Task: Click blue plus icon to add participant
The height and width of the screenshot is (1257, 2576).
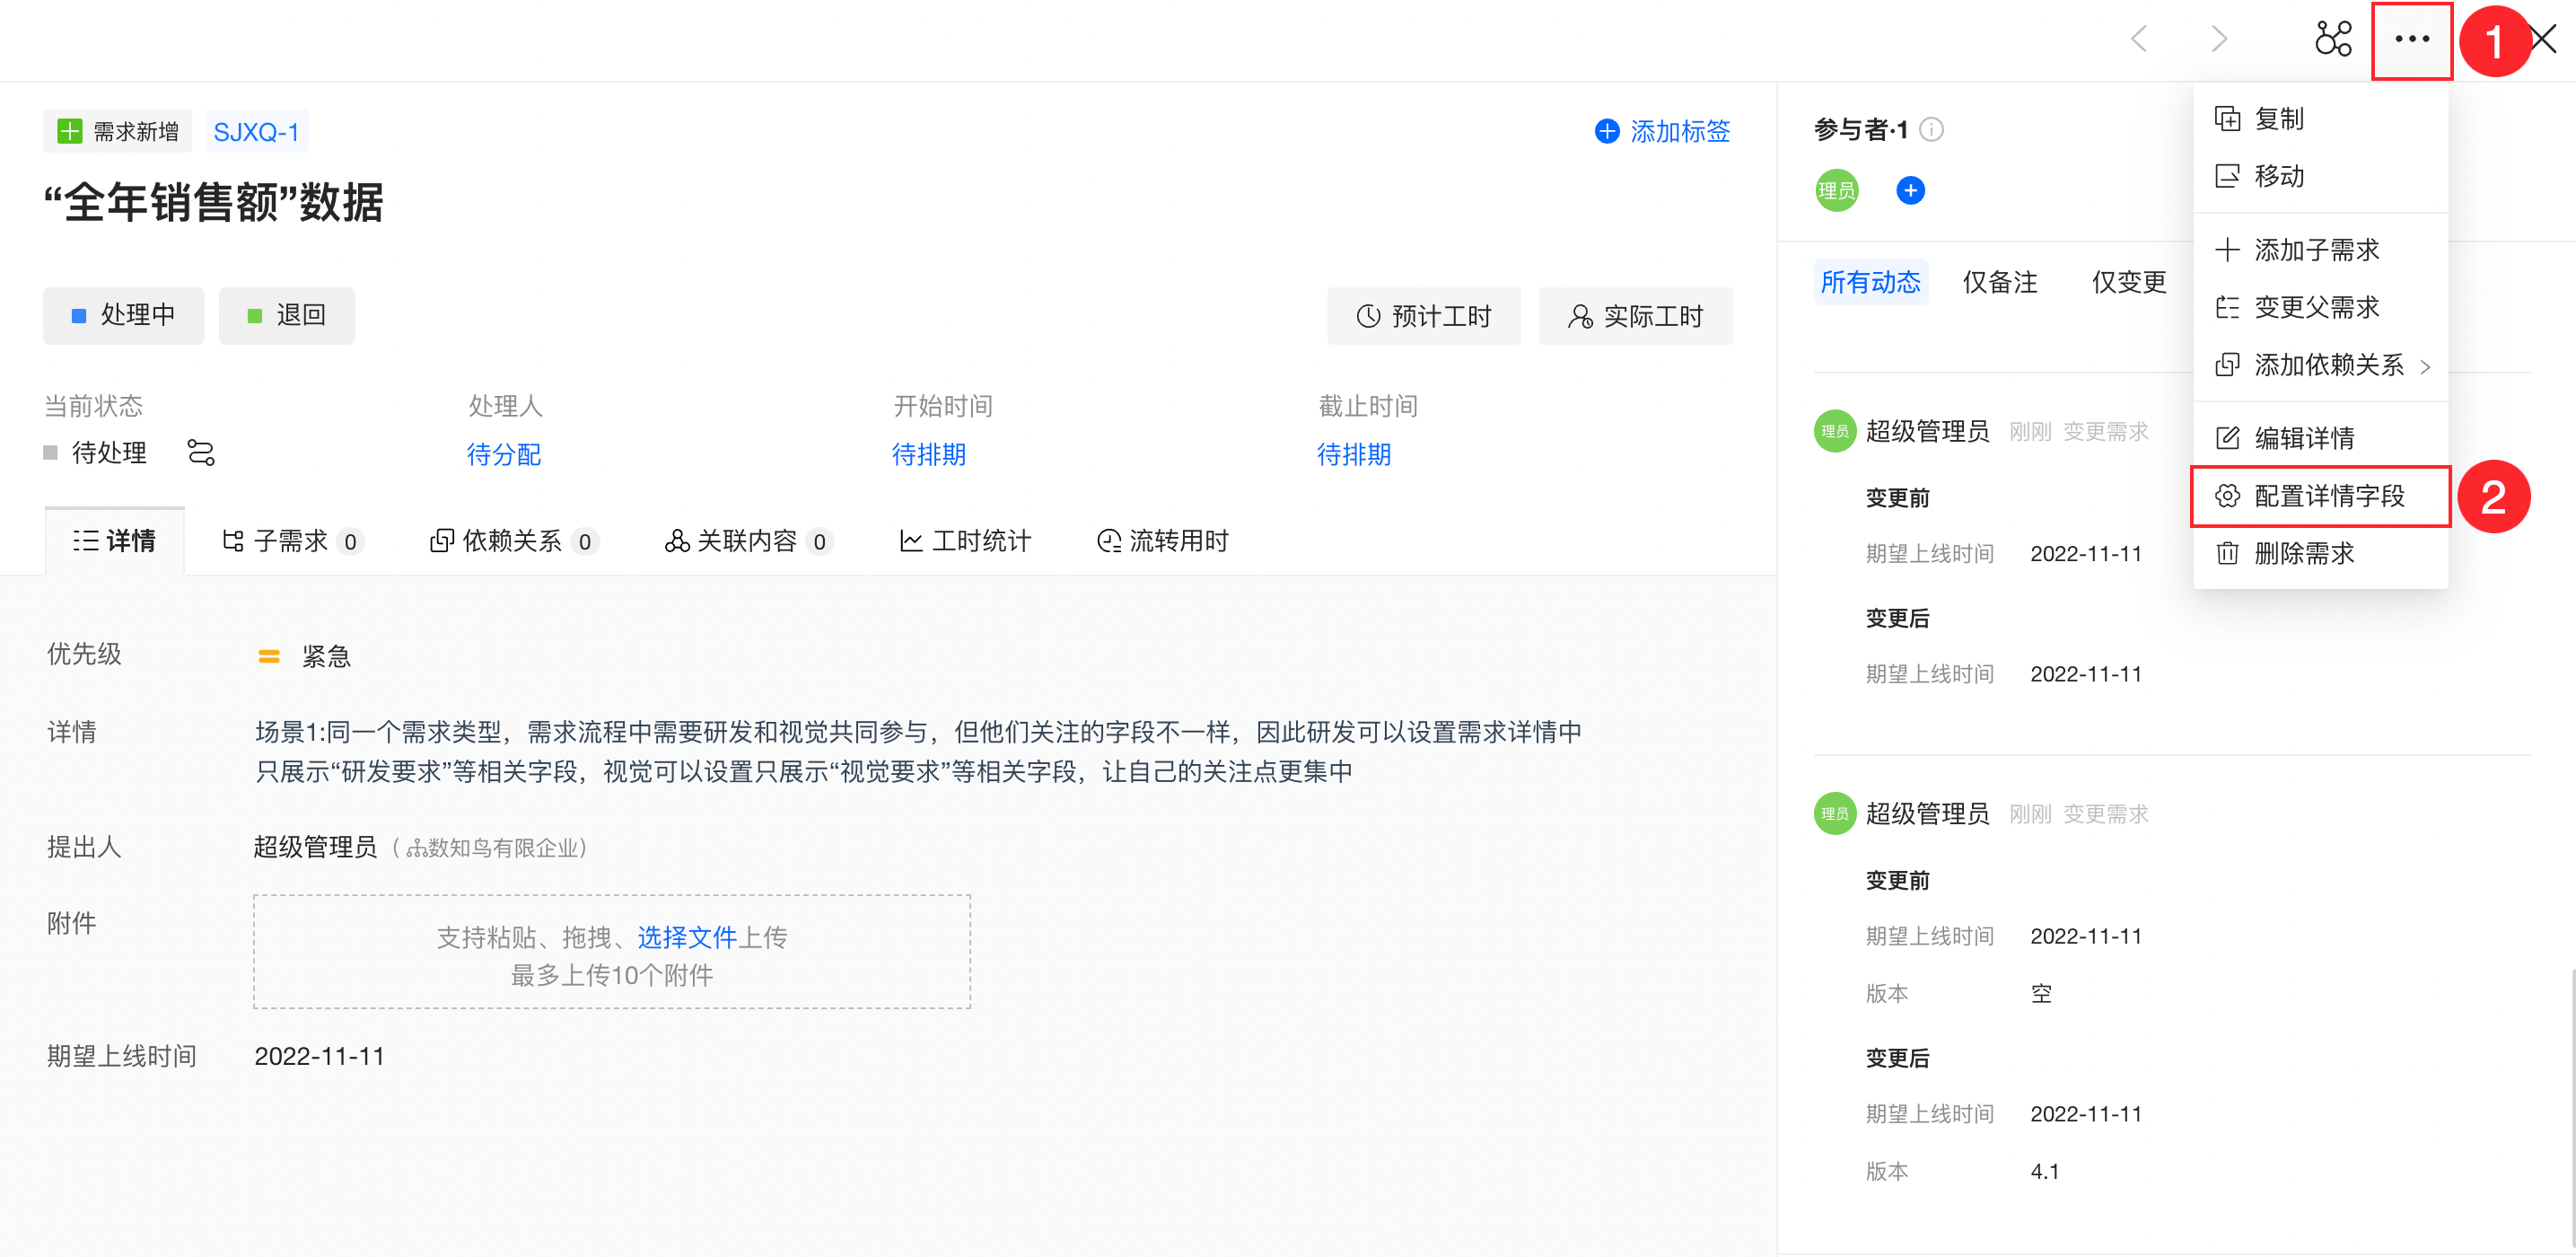Action: click(1910, 190)
